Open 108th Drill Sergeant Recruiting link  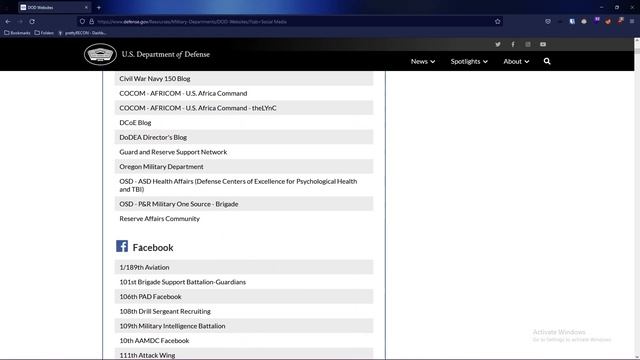click(165, 311)
